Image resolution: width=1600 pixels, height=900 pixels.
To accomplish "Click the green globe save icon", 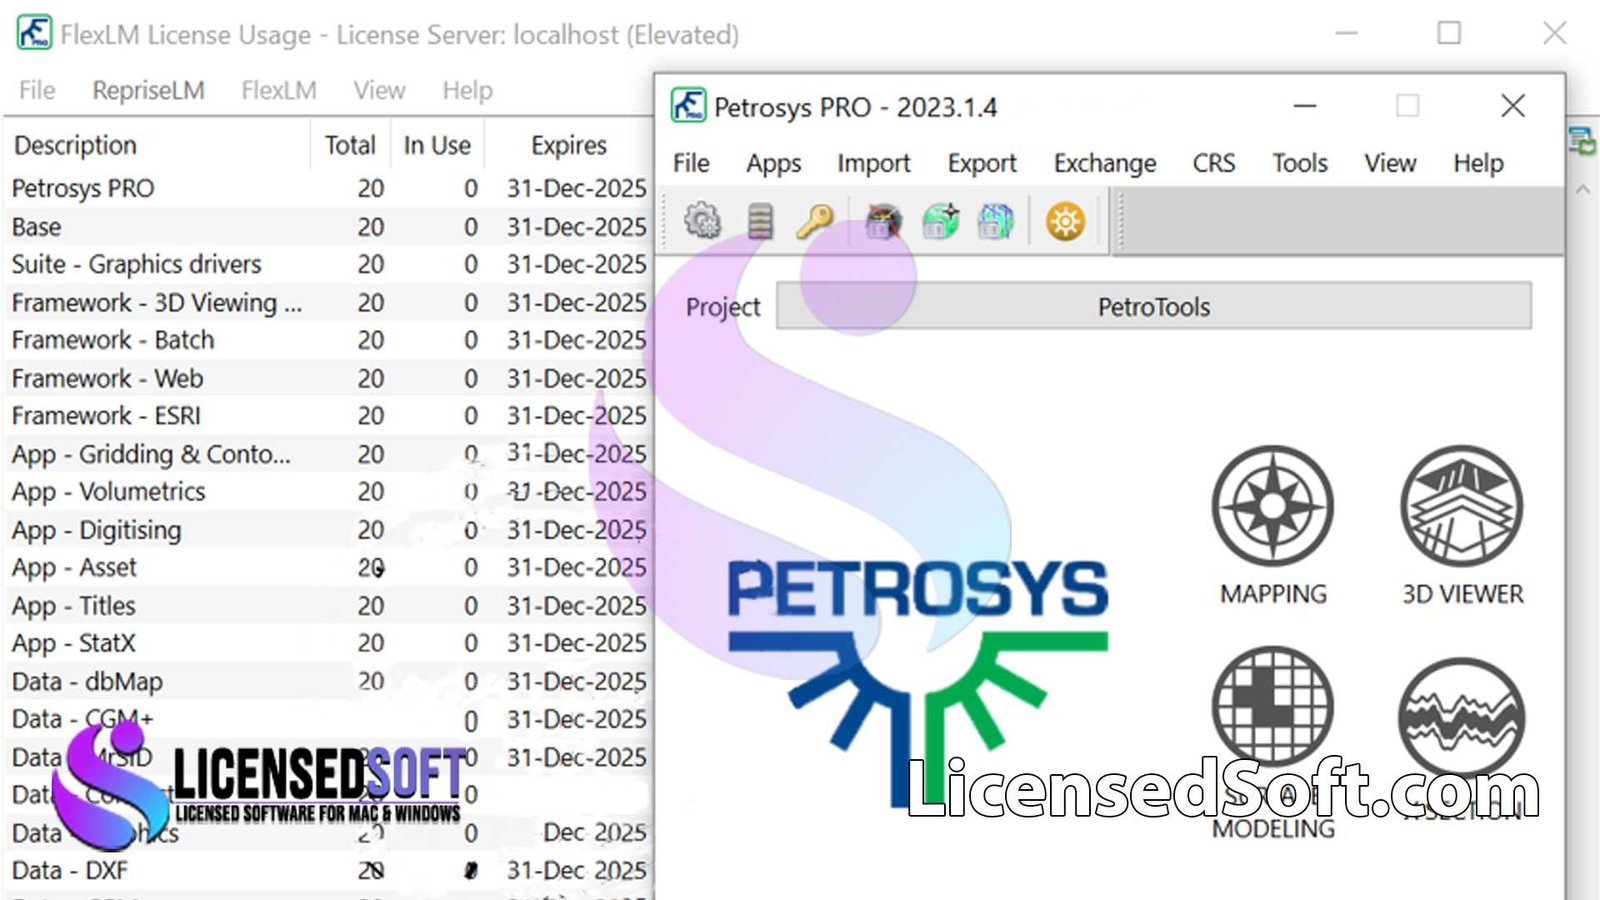I will [940, 221].
